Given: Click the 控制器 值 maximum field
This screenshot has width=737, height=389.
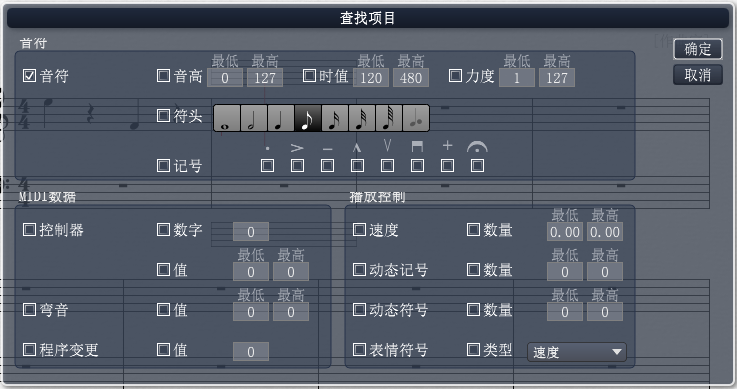Looking at the screenshot, I should pos(291,272).
